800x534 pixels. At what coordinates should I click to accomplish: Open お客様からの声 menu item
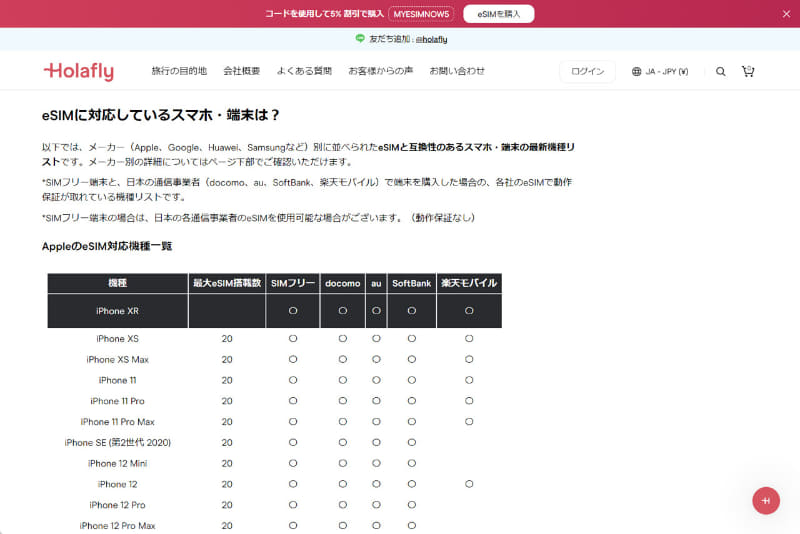381,71
